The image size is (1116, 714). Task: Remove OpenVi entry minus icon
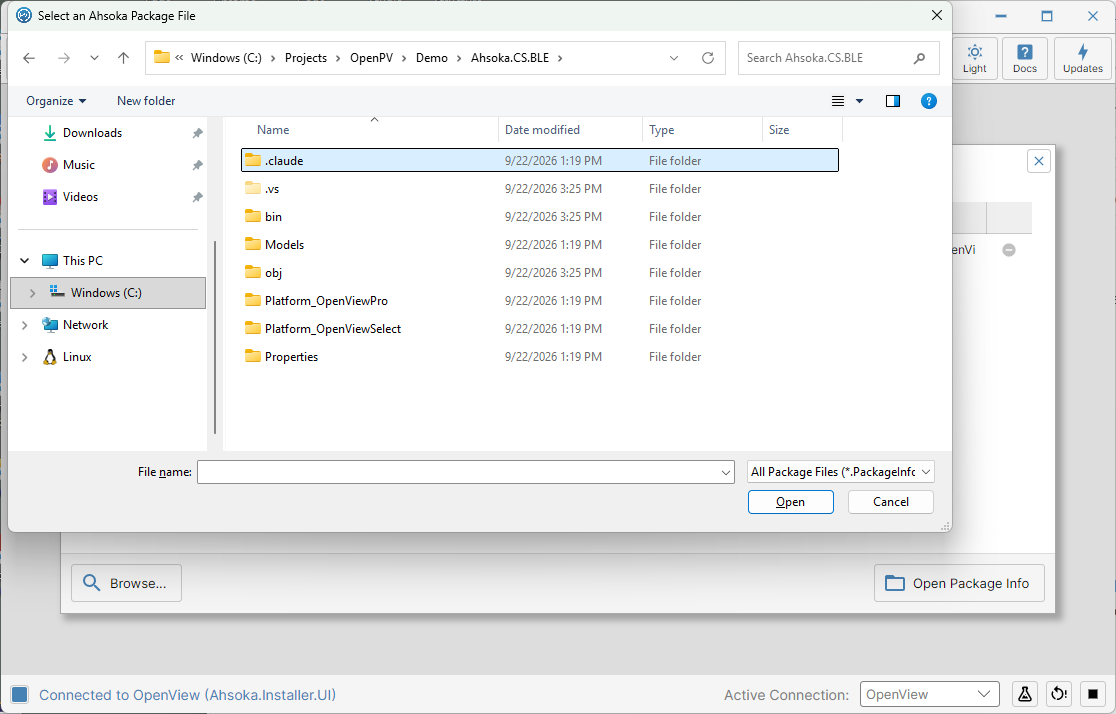coord(1009,250)
